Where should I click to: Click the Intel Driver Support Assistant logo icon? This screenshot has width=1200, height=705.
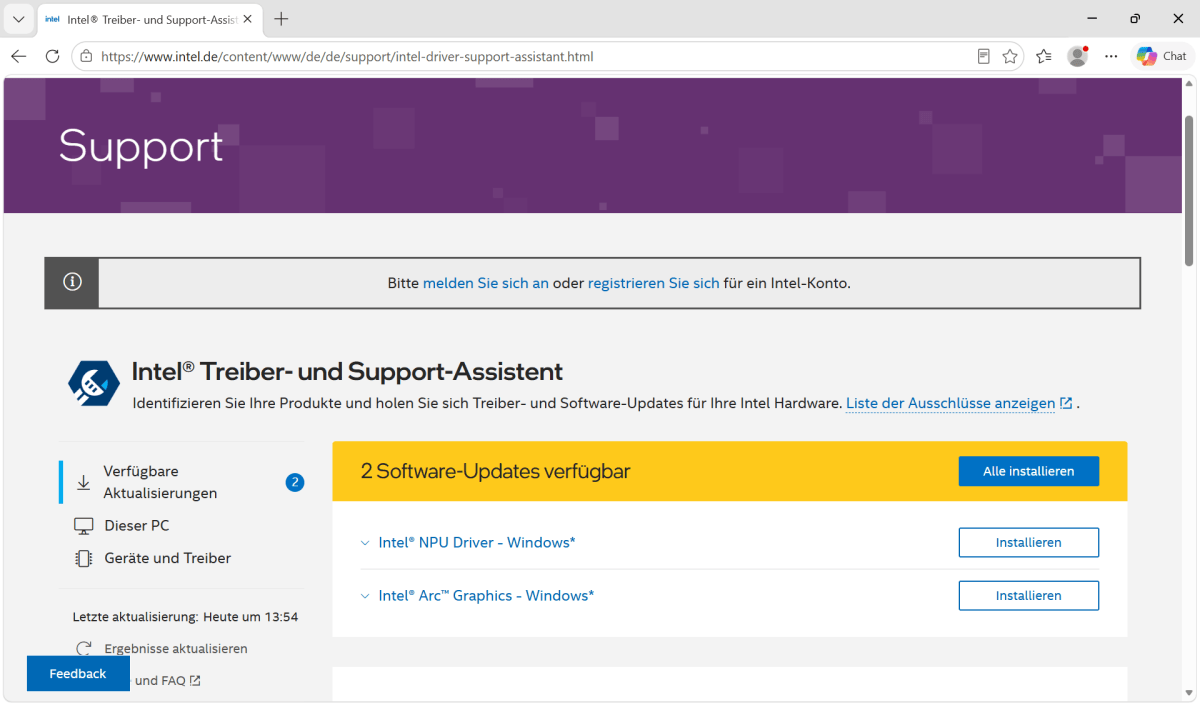pyautogui.click(x=94, y=383)
